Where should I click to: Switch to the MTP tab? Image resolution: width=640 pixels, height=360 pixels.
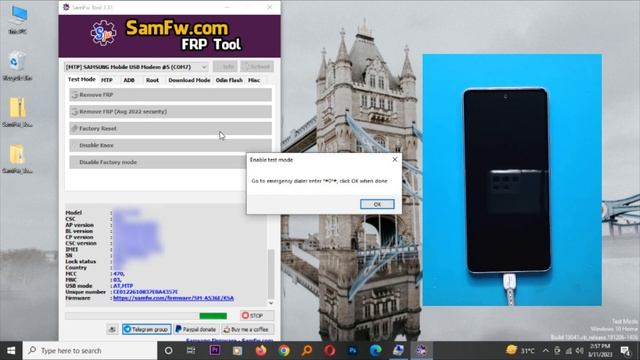tap(107, 80)
